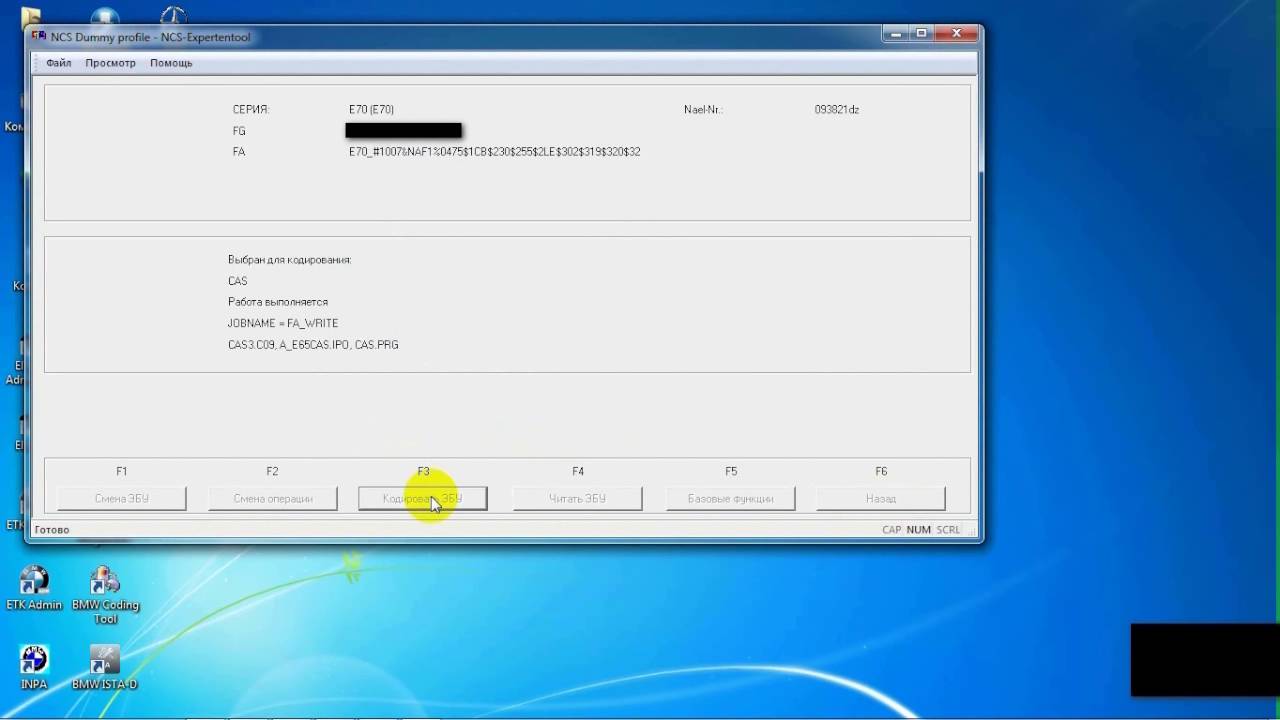Viewport: 1280px width, 720px height.
Task: Click the Базовые функции button
Action: (731, 498)
